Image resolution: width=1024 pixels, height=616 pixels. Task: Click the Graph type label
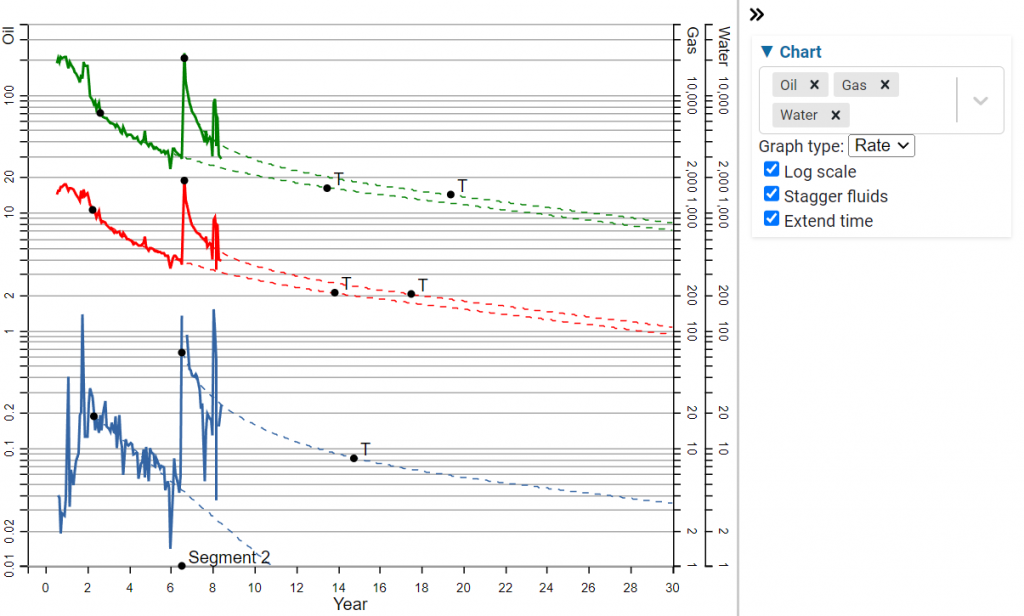pos(801,146)
